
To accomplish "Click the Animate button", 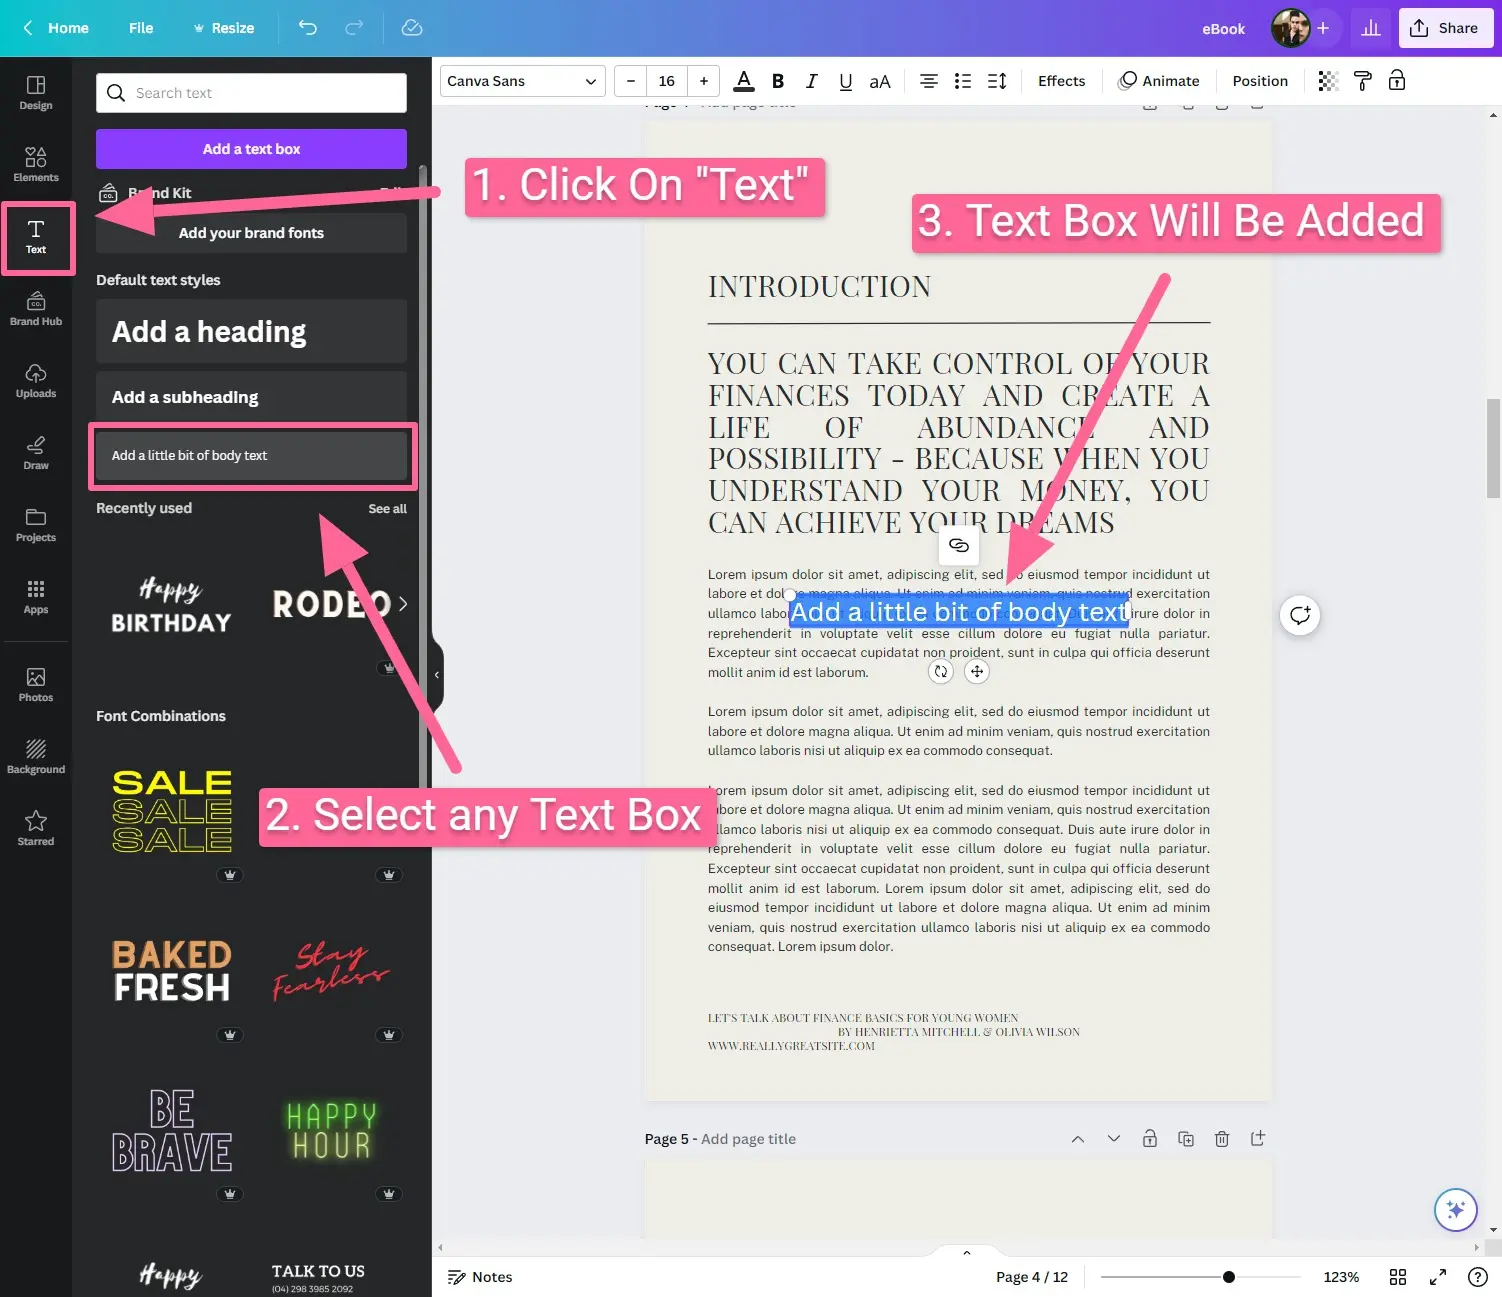I will coord(1159,81).
